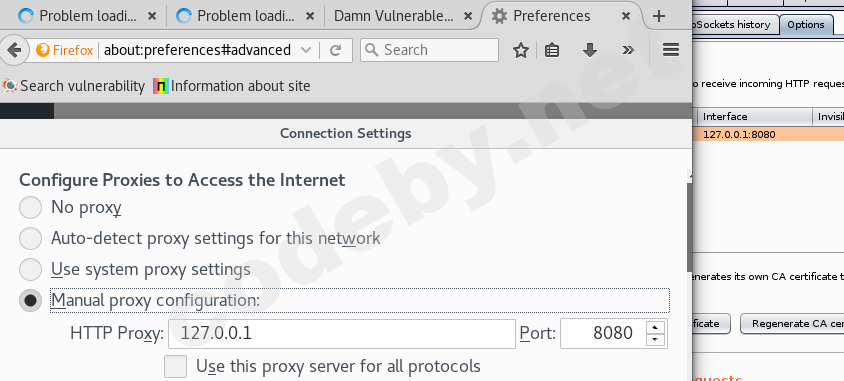The image size is (844, 381).
Task: Choose Use system proxy settings option
Action: coord(30,269)
